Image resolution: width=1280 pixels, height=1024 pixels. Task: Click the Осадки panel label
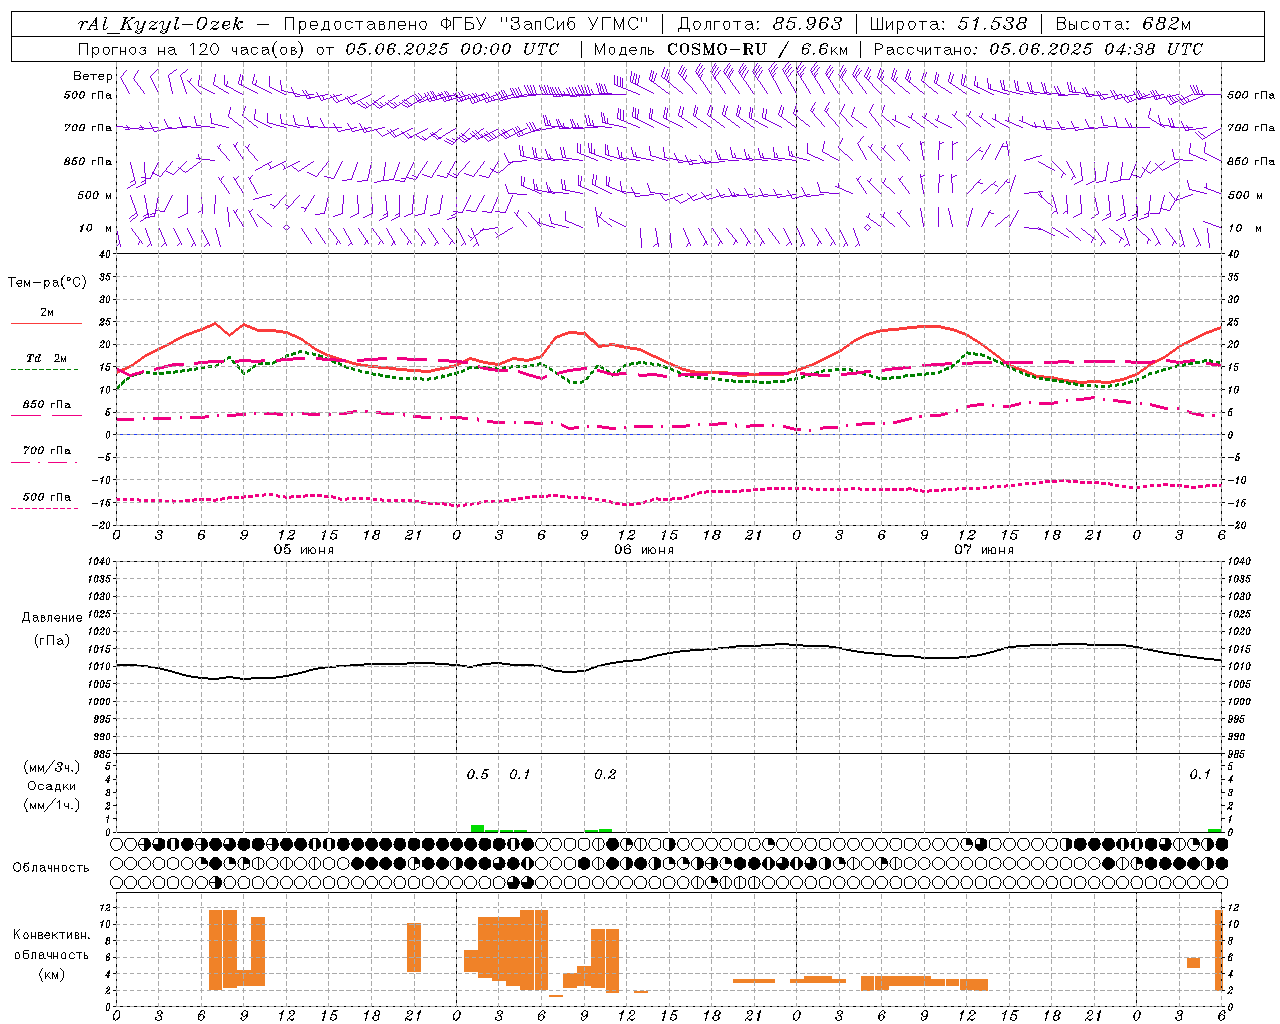(52, 786)
